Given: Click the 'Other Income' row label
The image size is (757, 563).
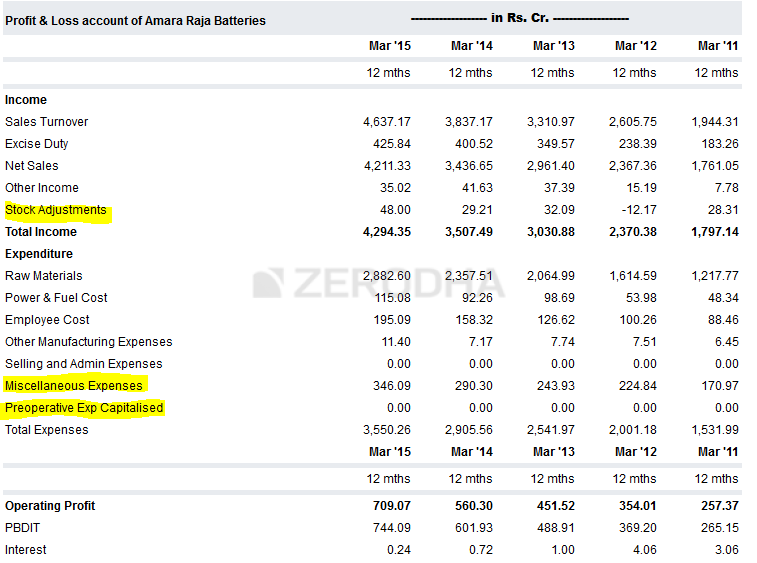Looking at the screenshot, I should [x=42, y=188].
